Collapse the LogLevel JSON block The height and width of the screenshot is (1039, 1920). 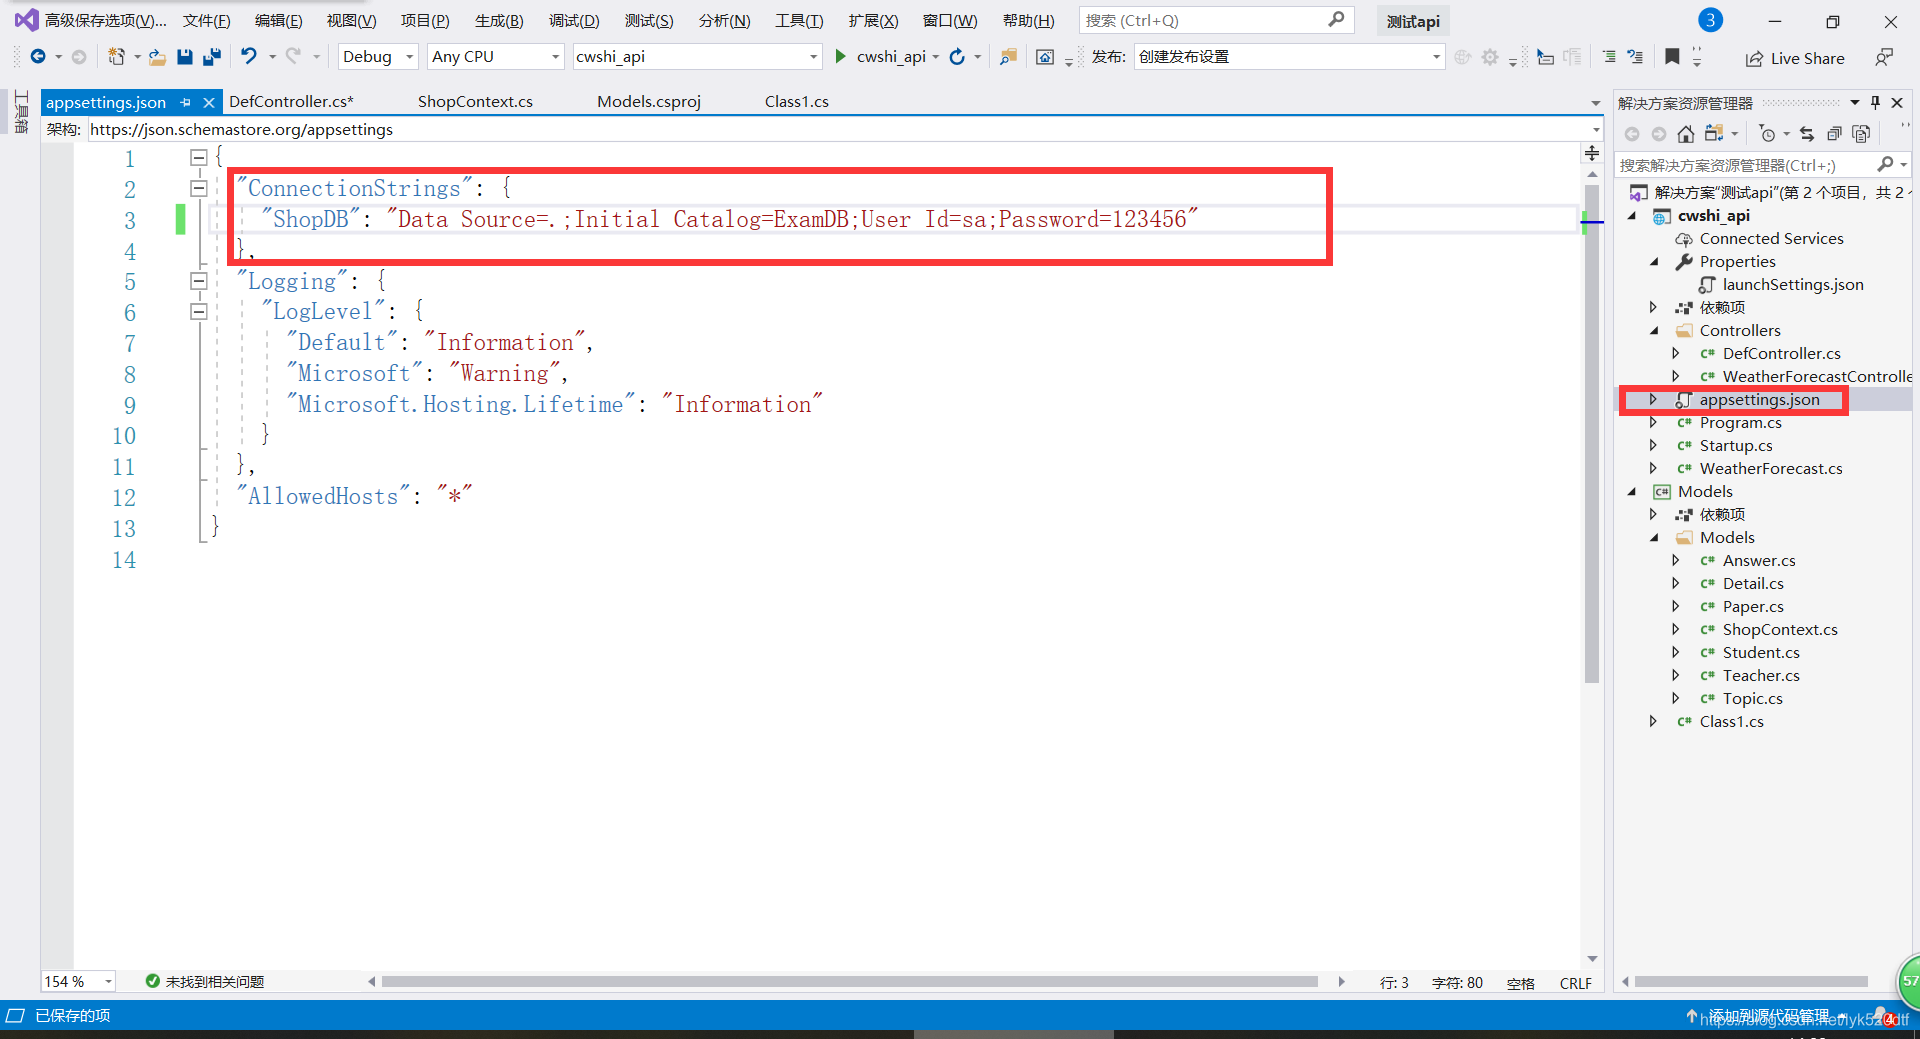(198, 312)
